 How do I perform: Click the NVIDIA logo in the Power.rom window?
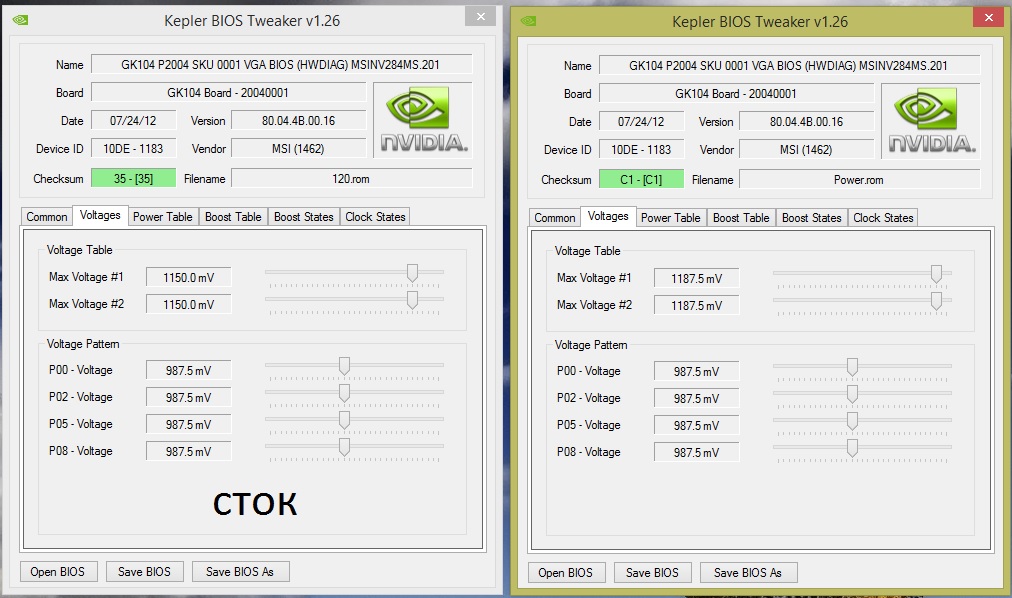pyautogui.click(x=931, y=121)
